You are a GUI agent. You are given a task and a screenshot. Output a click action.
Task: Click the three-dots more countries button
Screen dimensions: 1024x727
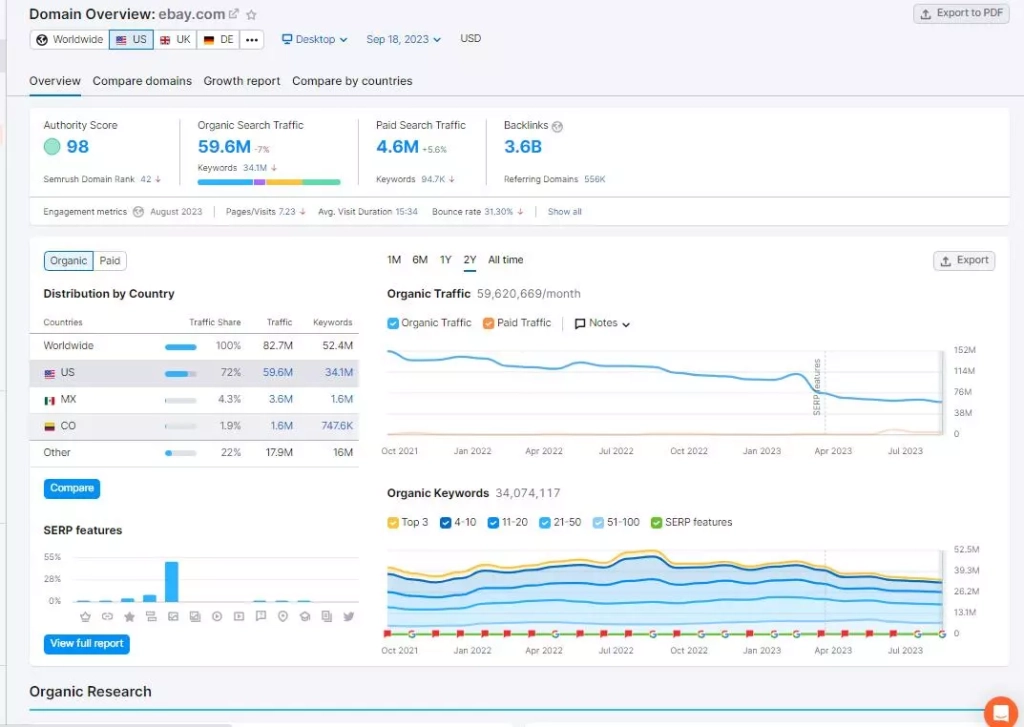(252, 40)
